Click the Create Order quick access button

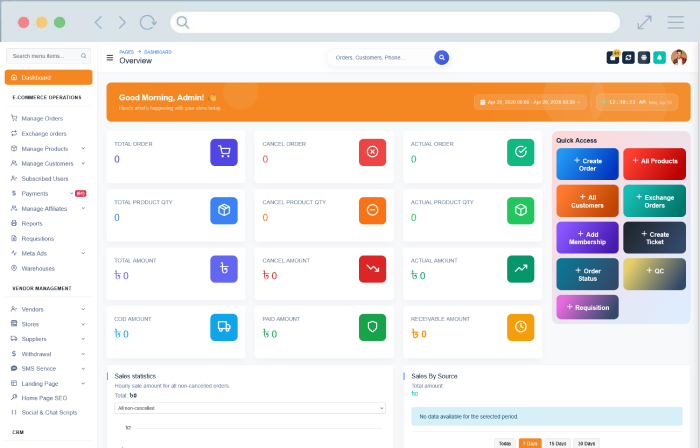click(x=587, y=164)
